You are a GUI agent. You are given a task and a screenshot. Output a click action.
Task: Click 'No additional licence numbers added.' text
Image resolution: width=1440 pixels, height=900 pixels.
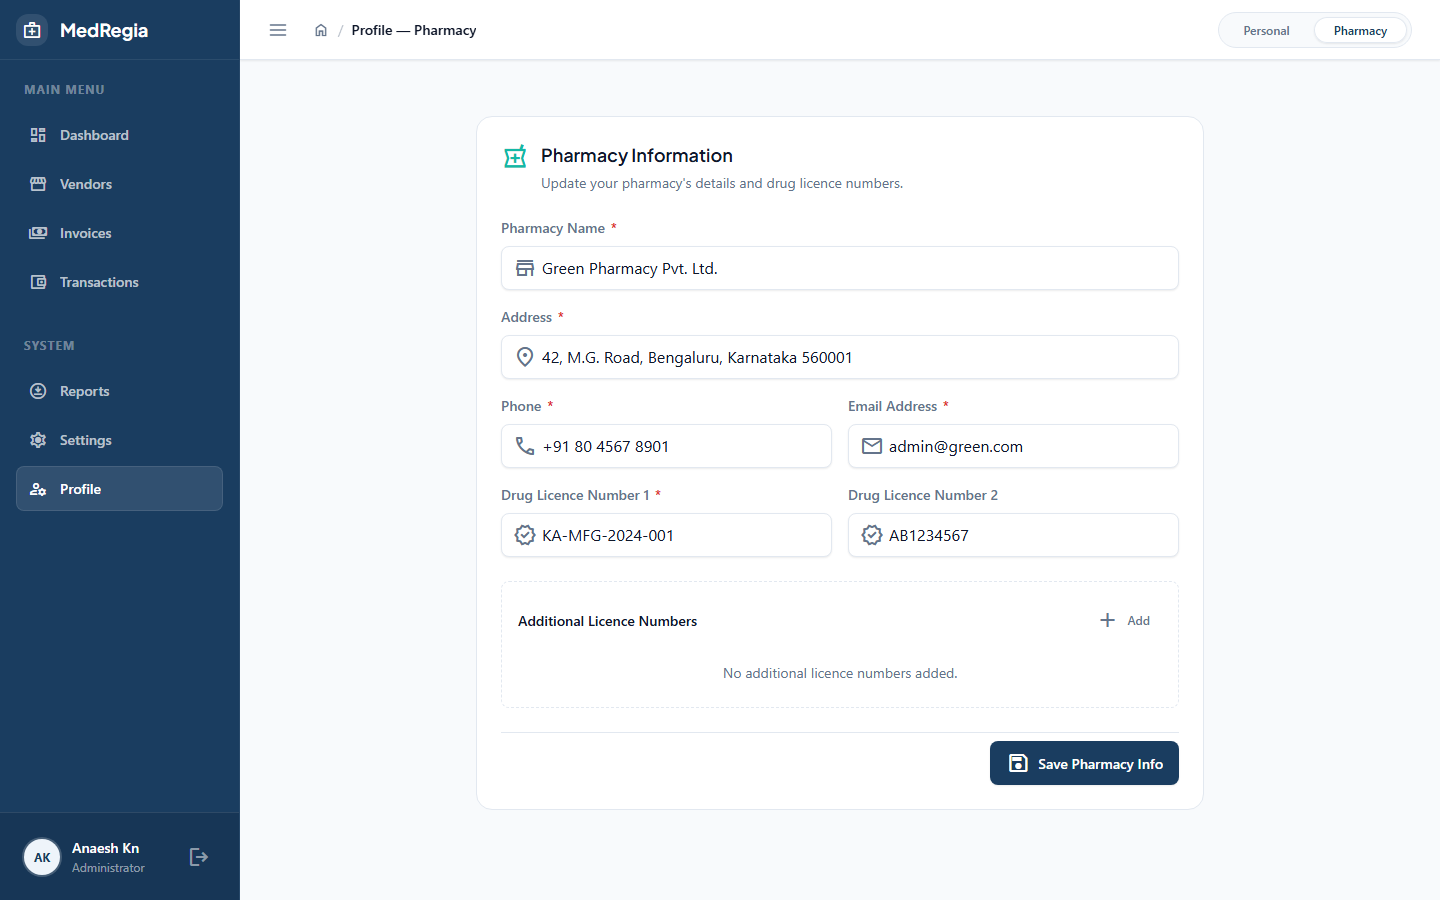pos(840,673)
